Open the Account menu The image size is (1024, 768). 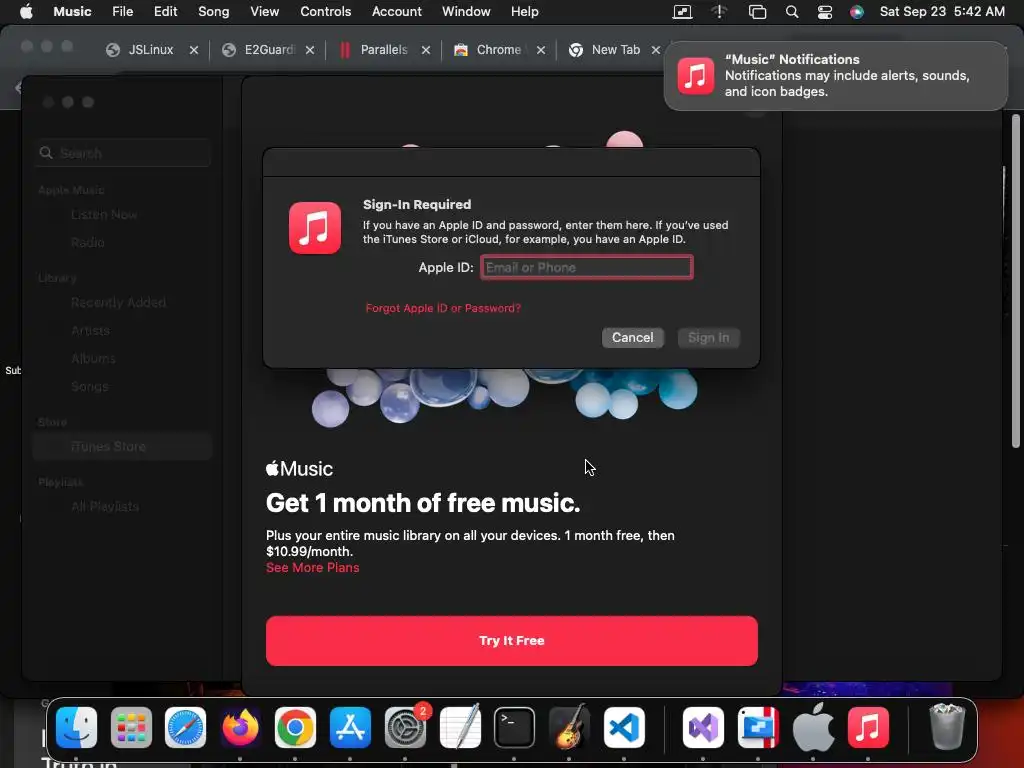(396, 11)
